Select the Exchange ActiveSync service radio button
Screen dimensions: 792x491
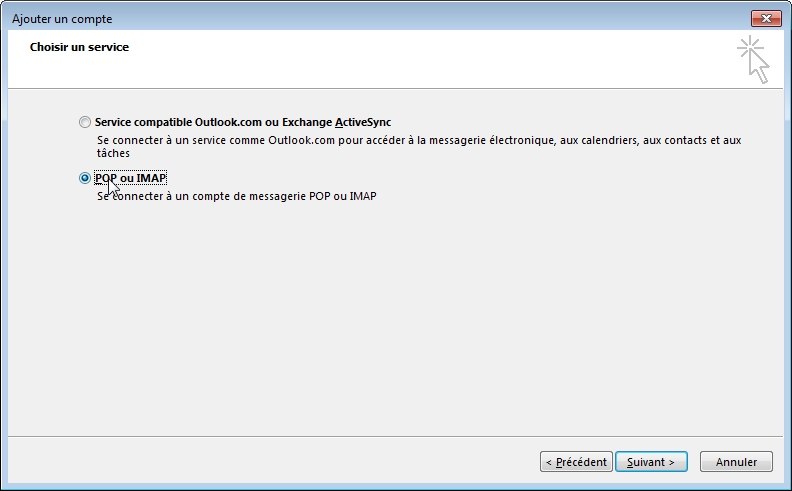85,122
